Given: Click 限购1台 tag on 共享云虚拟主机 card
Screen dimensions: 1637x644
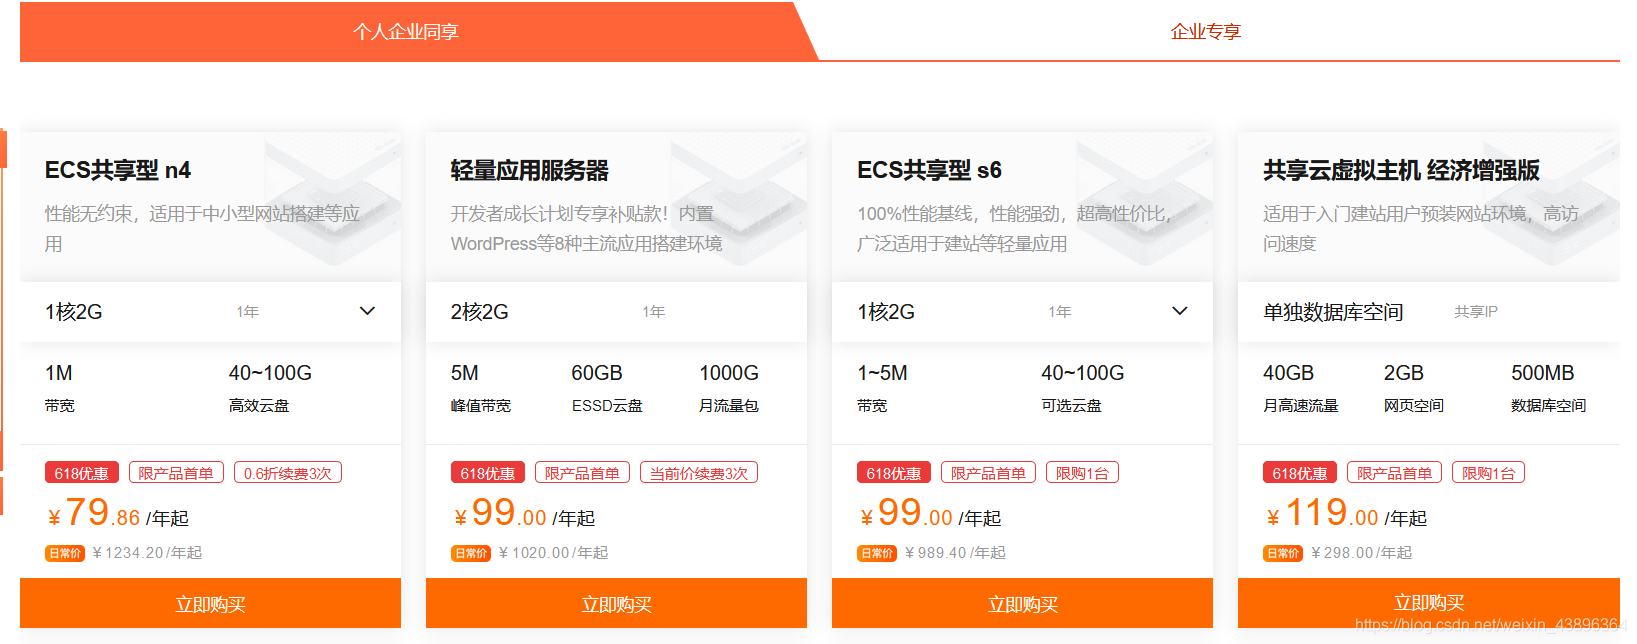Looking at the screenshot, I should [1488, 473].
